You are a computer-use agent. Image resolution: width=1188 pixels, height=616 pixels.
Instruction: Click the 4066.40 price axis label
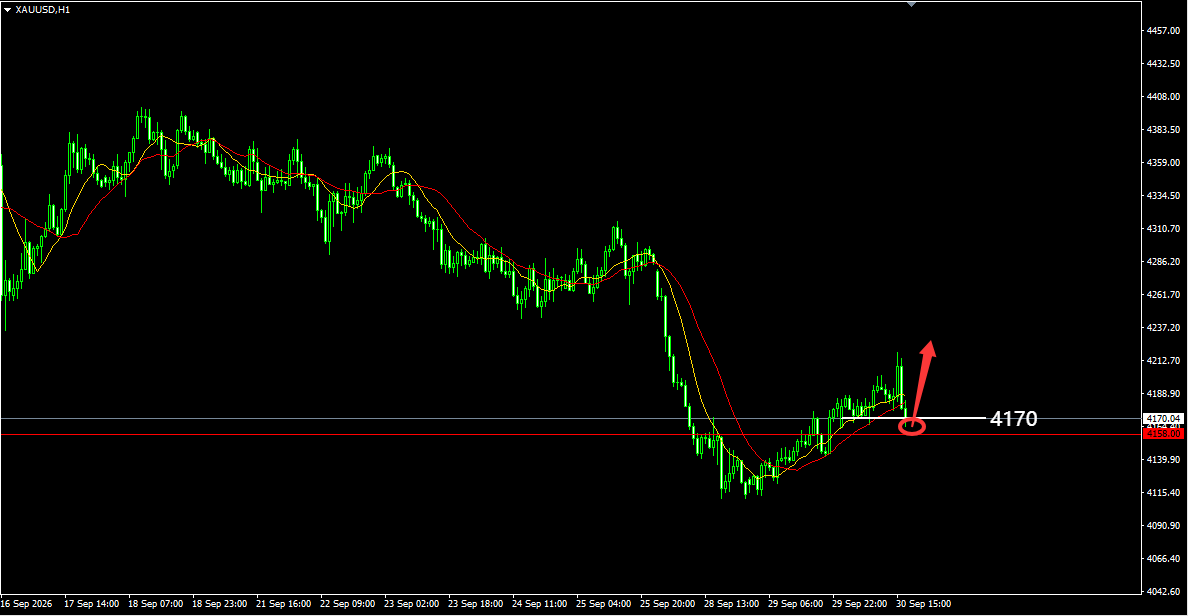(1163, 558)
